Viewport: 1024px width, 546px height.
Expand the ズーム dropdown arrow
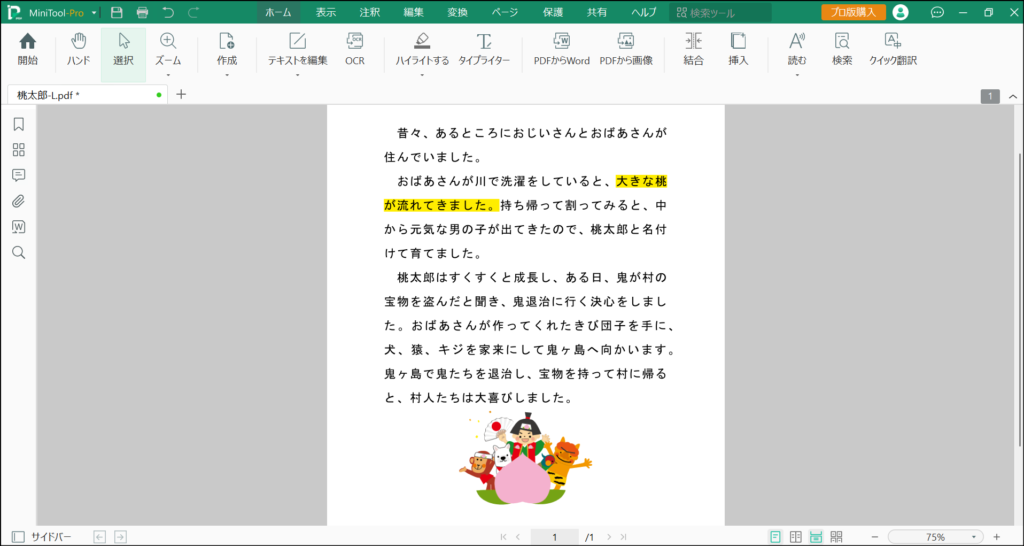click(x=168, y=75)
